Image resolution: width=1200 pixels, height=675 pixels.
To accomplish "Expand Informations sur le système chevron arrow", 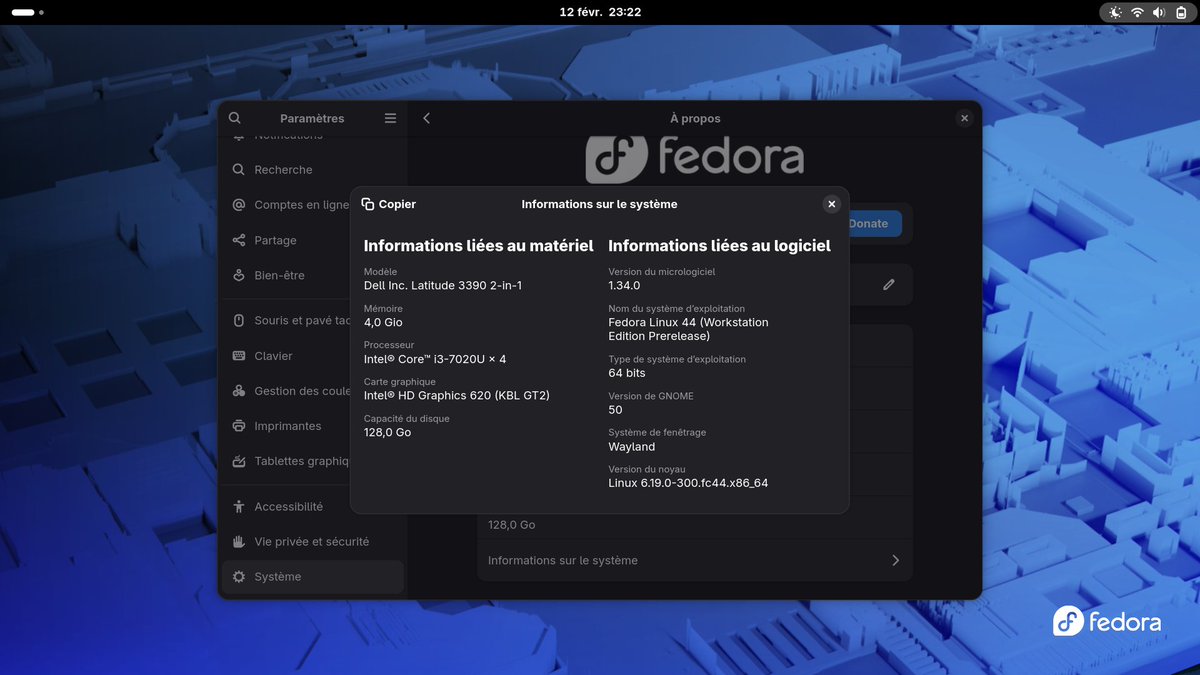I will click(895, 561).
